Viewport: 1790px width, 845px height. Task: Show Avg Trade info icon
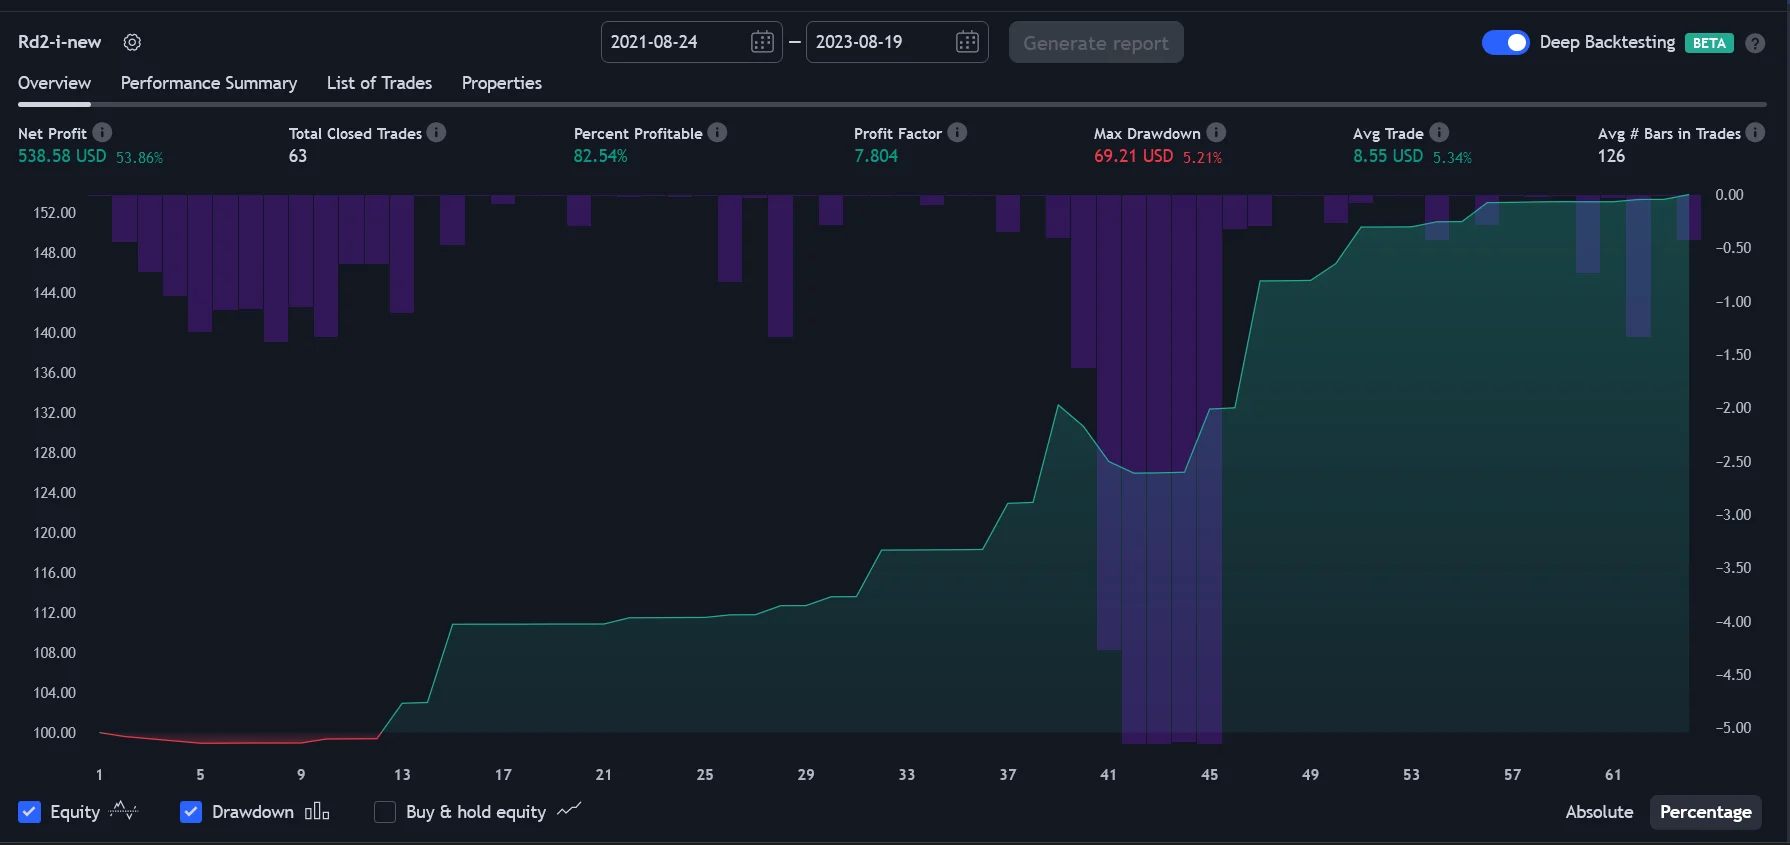click(x=1439, y=132)
